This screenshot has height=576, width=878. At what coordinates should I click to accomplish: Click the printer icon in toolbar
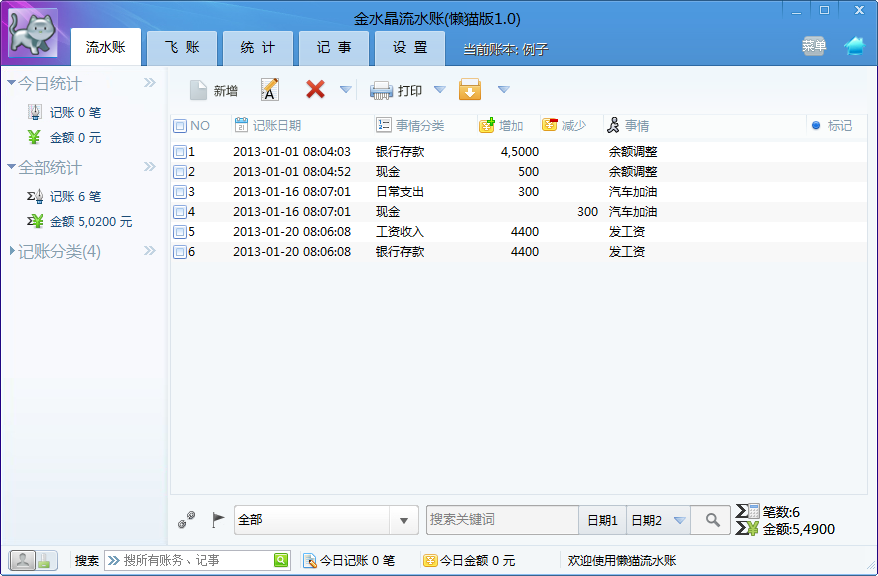tap(381, 90)
